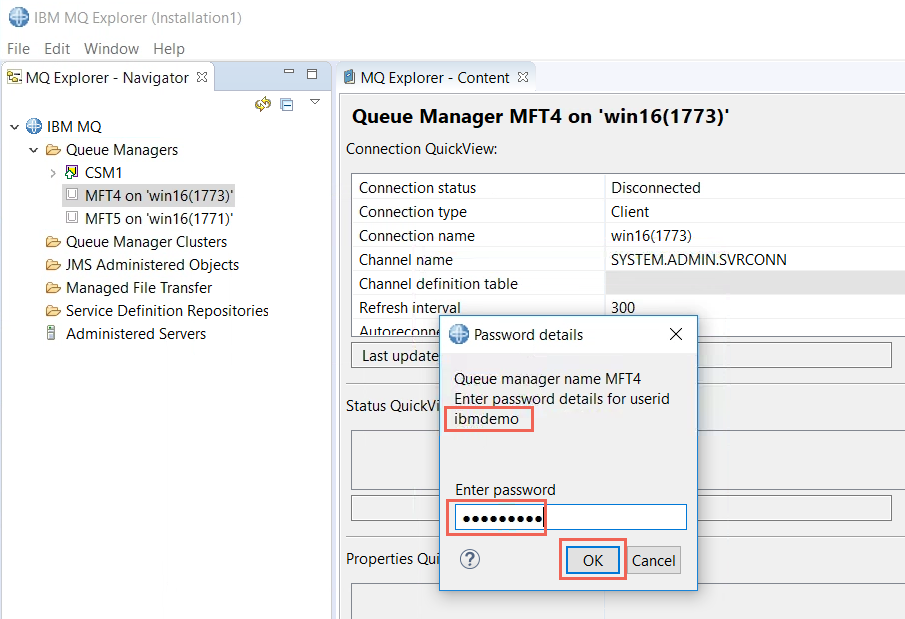Open the File menu
This screenshot has height=619, width=905.
pyautogui.click(x=18, y=49)
